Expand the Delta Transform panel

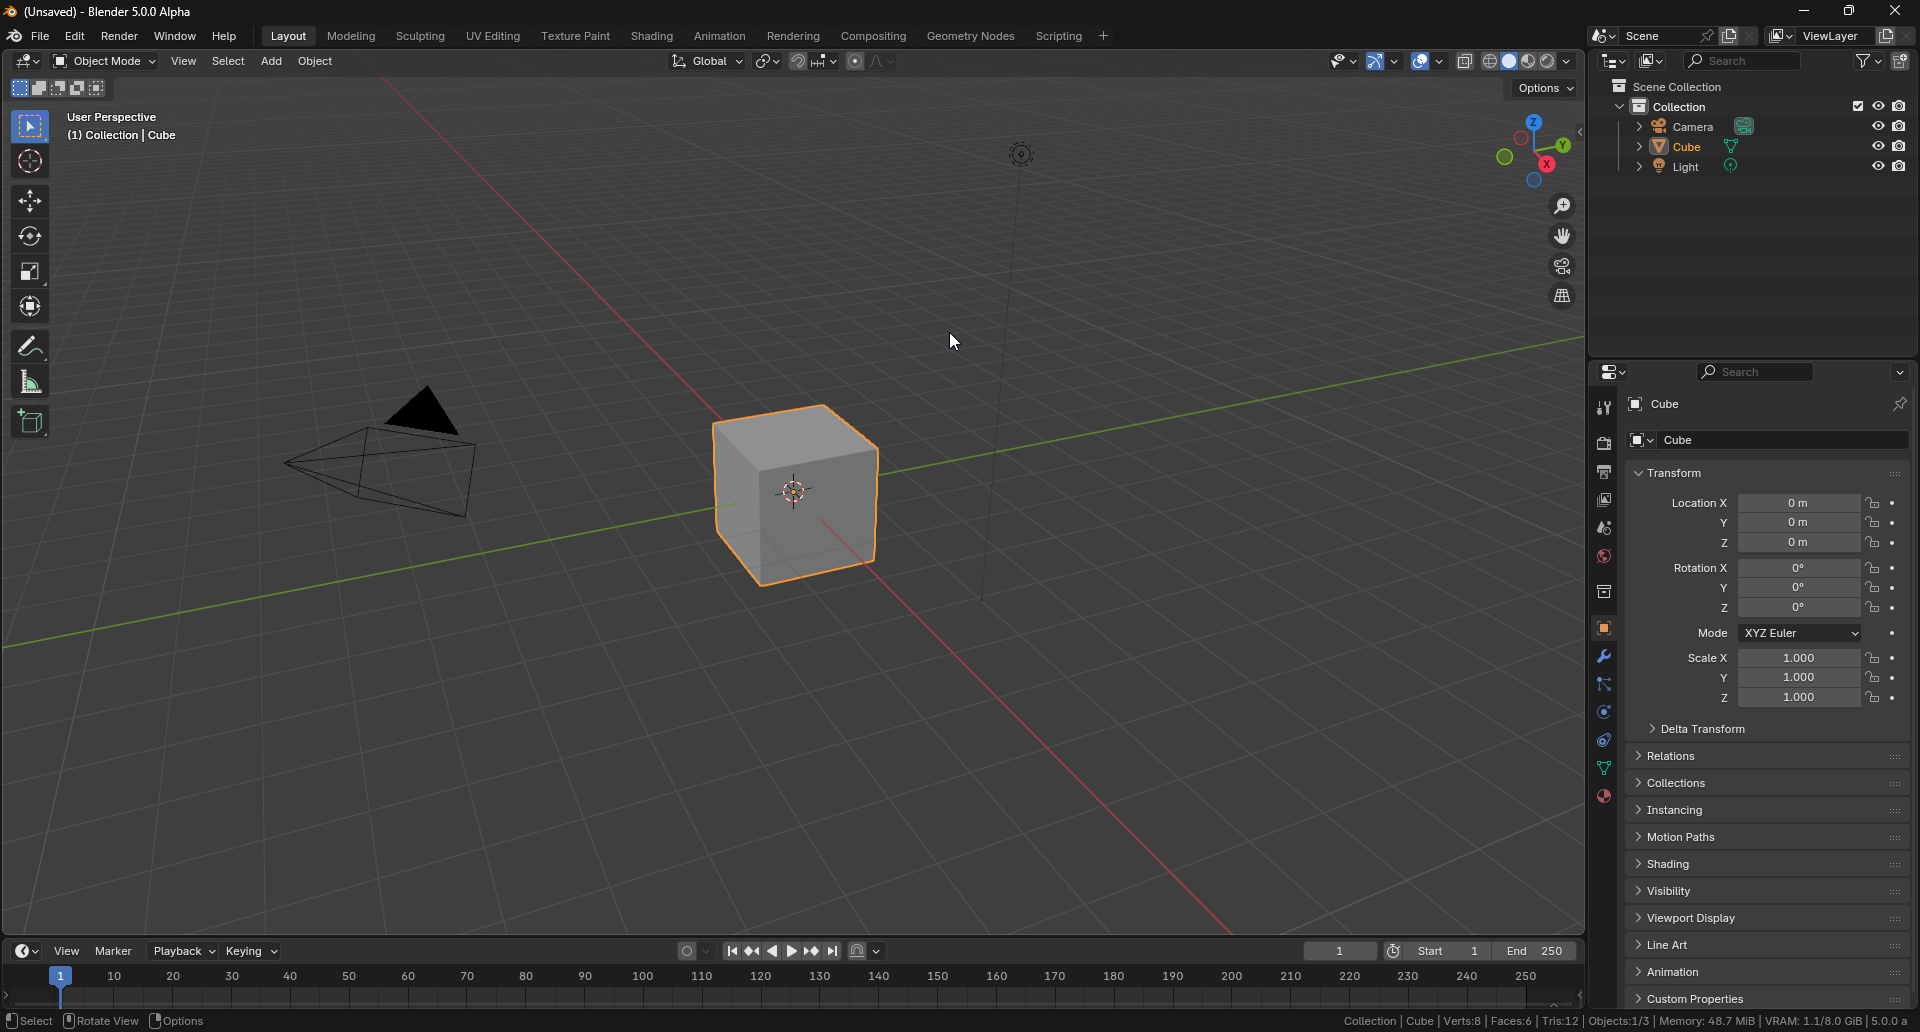(x=1702, y=729)
